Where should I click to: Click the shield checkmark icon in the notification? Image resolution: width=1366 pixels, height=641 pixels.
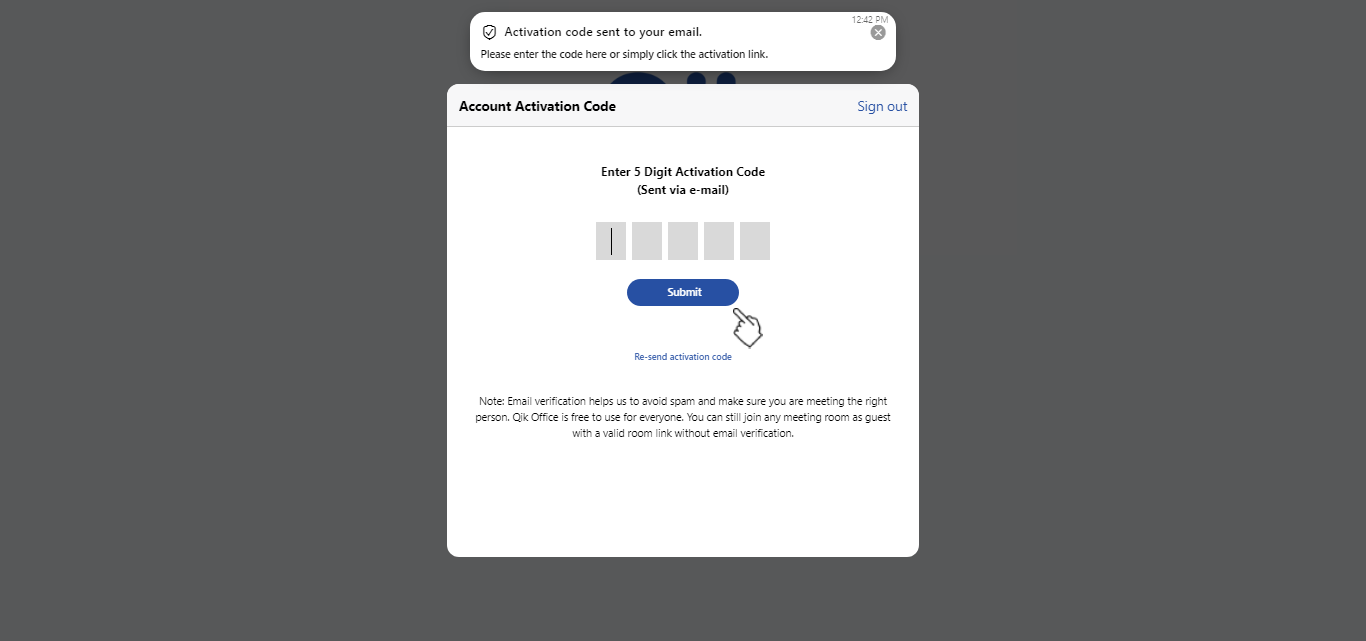pos(489,31)
